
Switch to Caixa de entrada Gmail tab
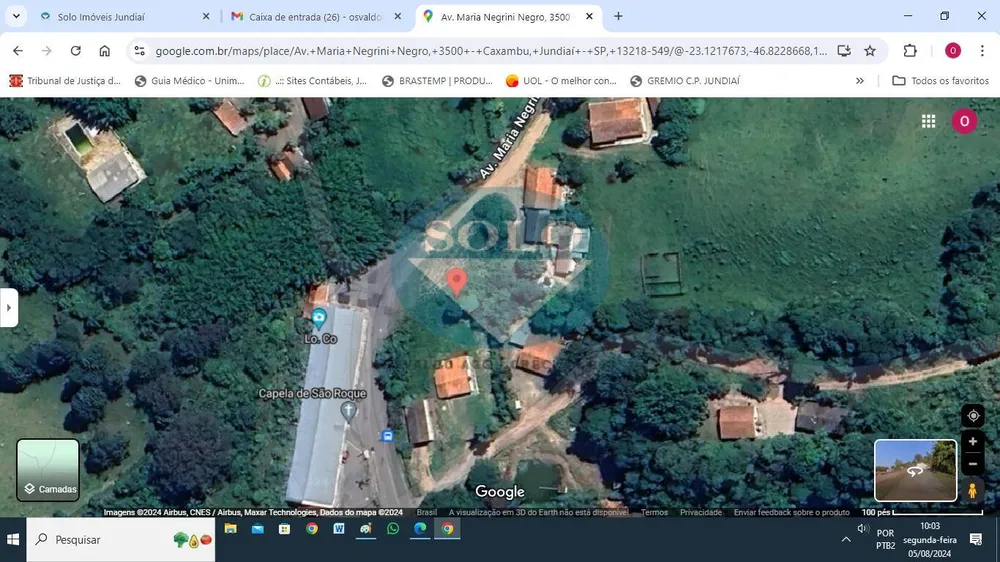pos(316,17)
